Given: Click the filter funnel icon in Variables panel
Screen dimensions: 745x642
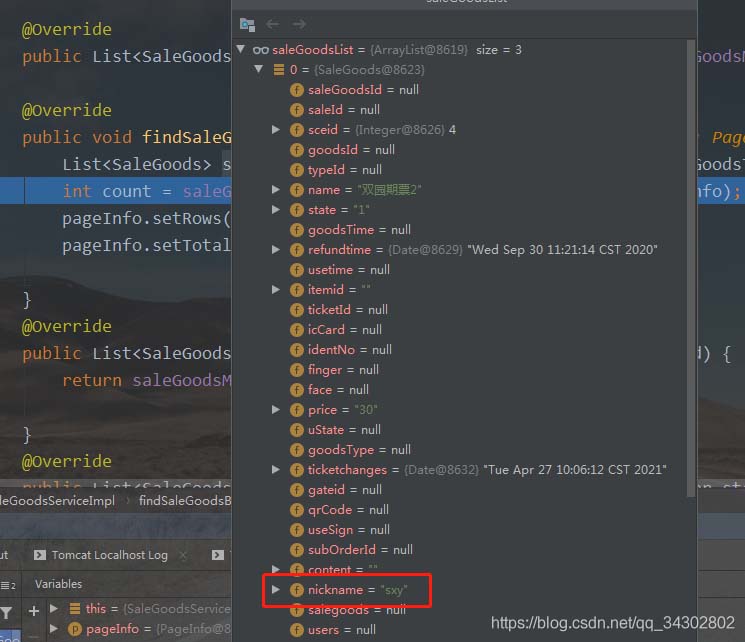Looking at the screenshot, I should point(6,613).
